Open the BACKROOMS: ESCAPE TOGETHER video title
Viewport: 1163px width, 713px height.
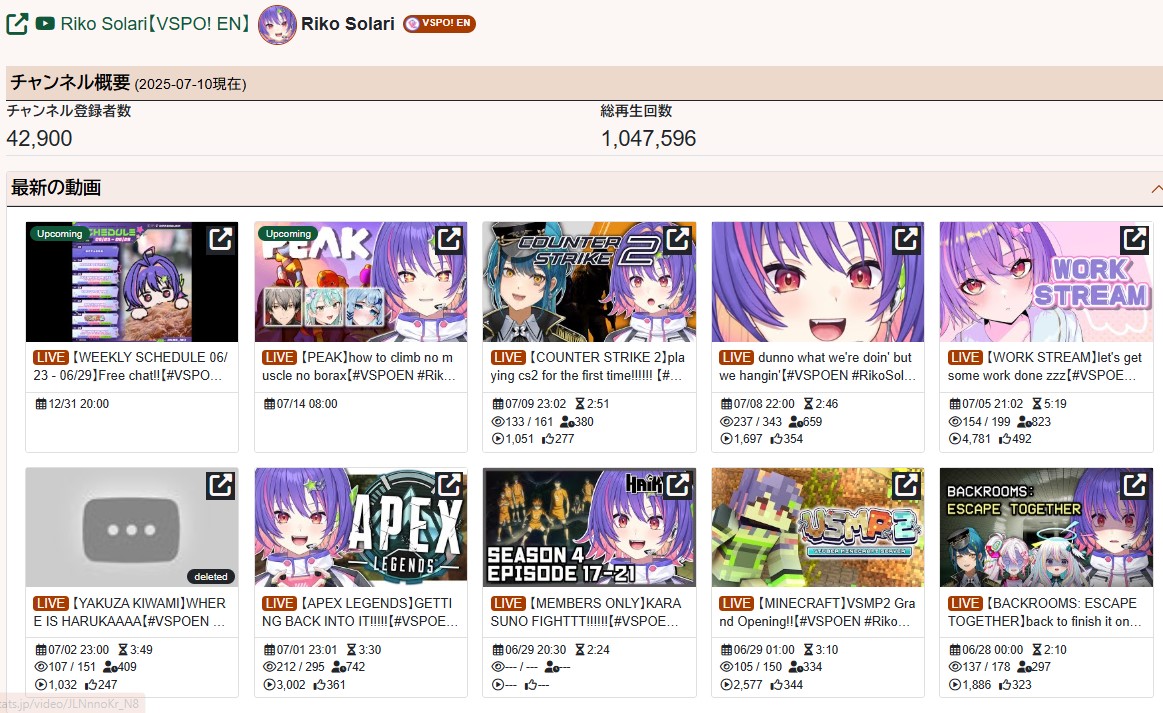tap(1044, 612)
